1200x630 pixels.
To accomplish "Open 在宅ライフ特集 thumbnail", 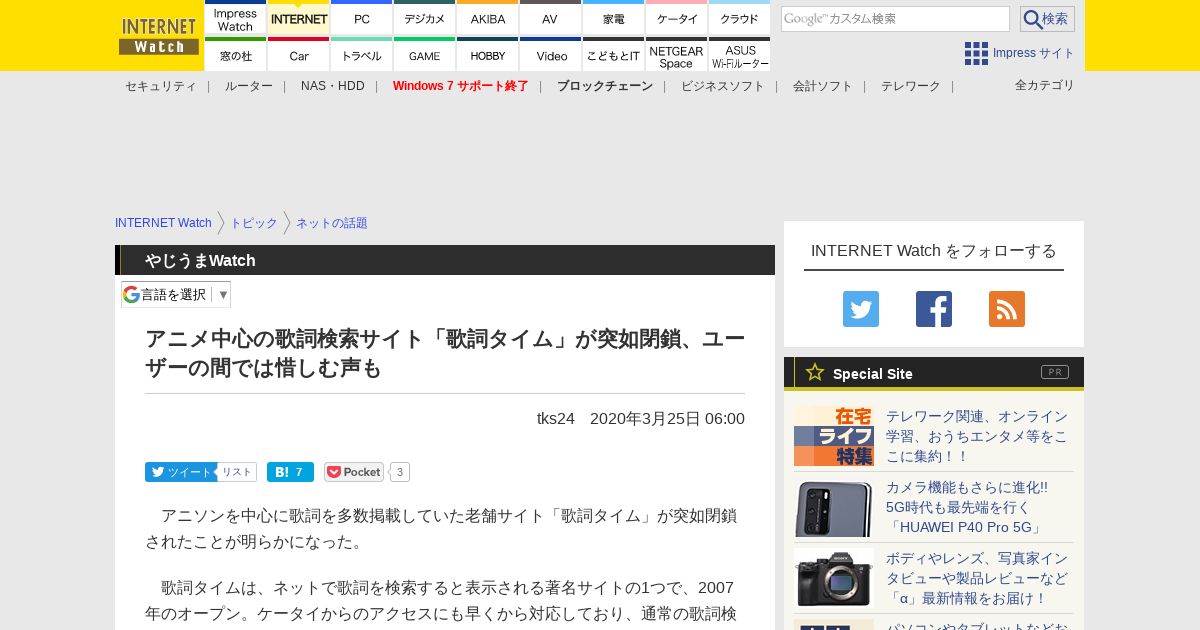I will coord(834,436).
